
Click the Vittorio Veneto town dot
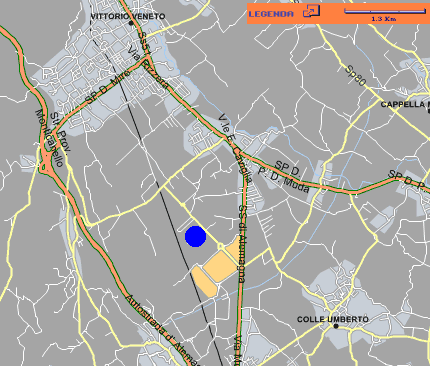click(131, 23)
